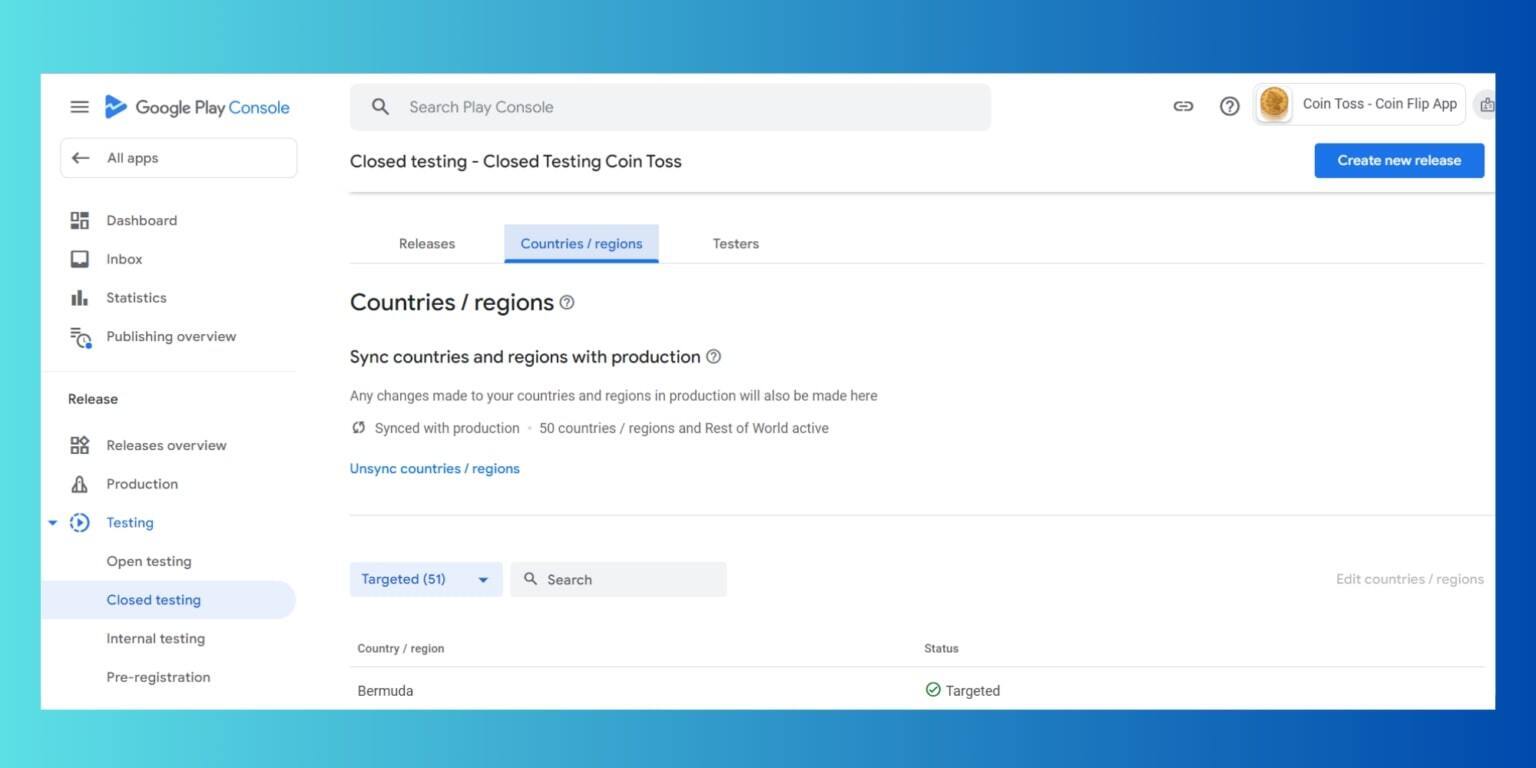Click help icon beside Countries / regions heading
This screenshot has height=768, width=1536.
pyautogui.click(x=567, y=303)
